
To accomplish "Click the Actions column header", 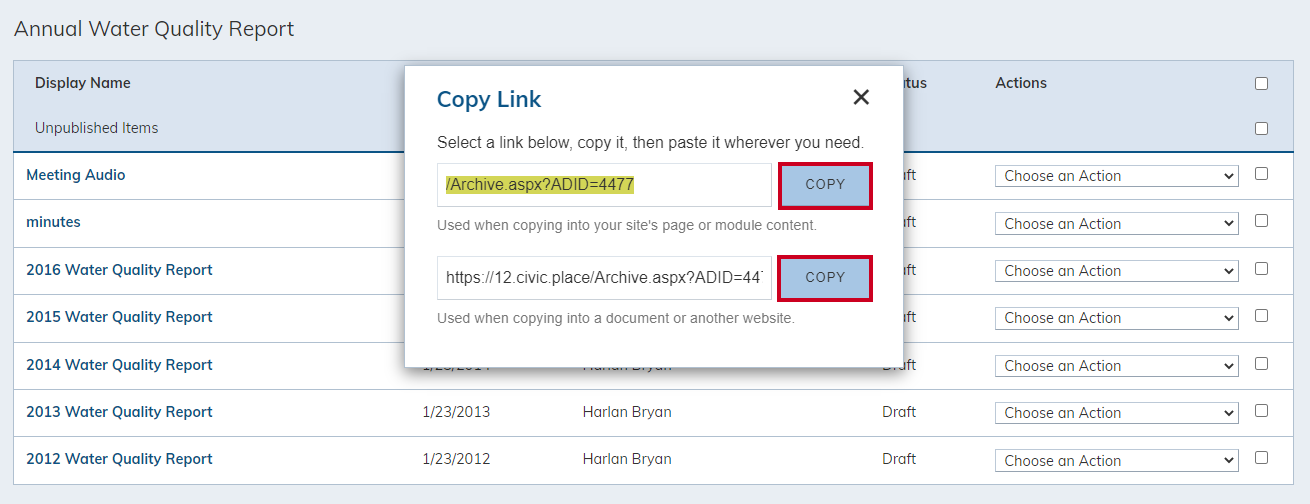I will click(1021, 83).
